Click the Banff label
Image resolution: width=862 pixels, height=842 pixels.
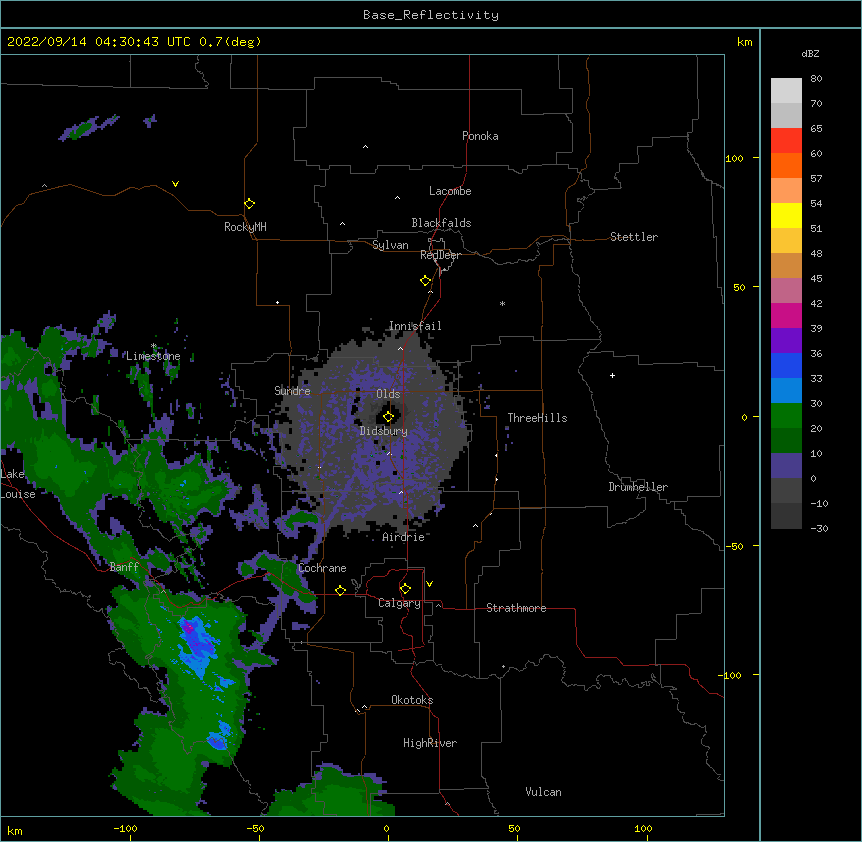pos(124,567)
